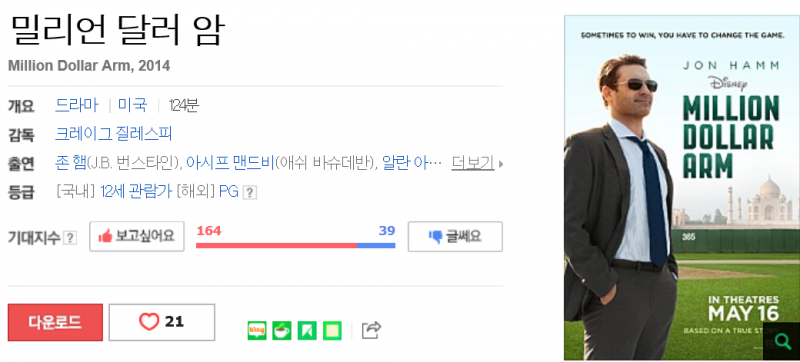Click the Million Dollar Arm poster
This screenshot has height=362, width=800.
coord(682,188)
